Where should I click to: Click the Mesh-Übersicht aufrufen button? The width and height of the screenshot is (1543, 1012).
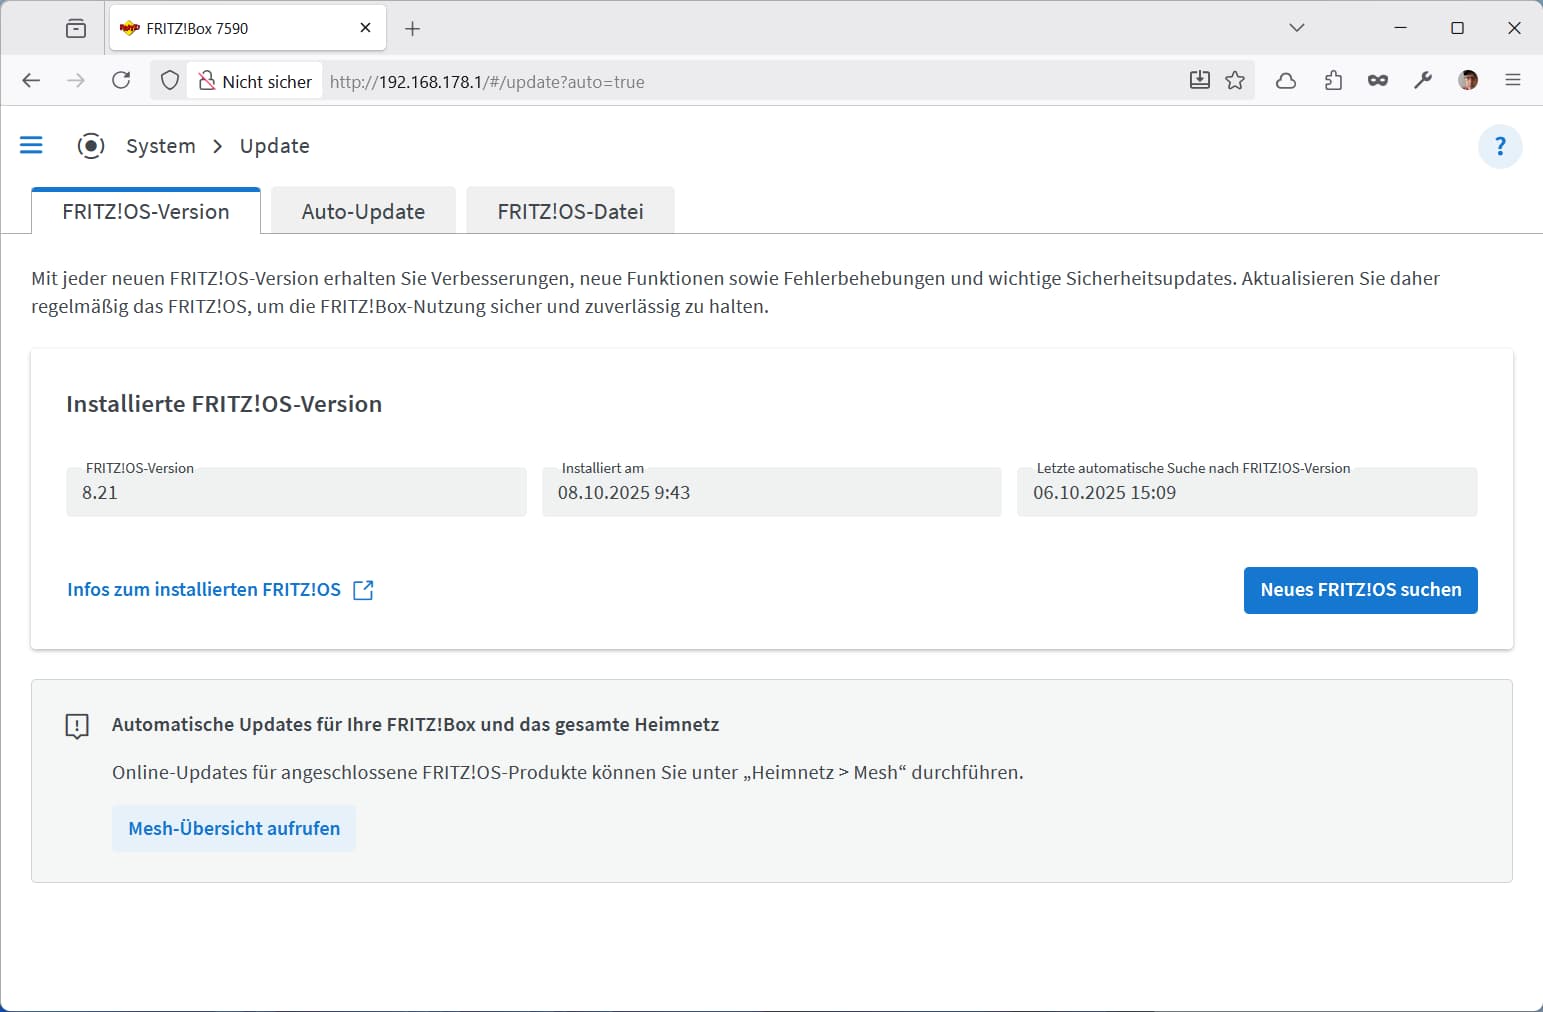tap(234, 828)
